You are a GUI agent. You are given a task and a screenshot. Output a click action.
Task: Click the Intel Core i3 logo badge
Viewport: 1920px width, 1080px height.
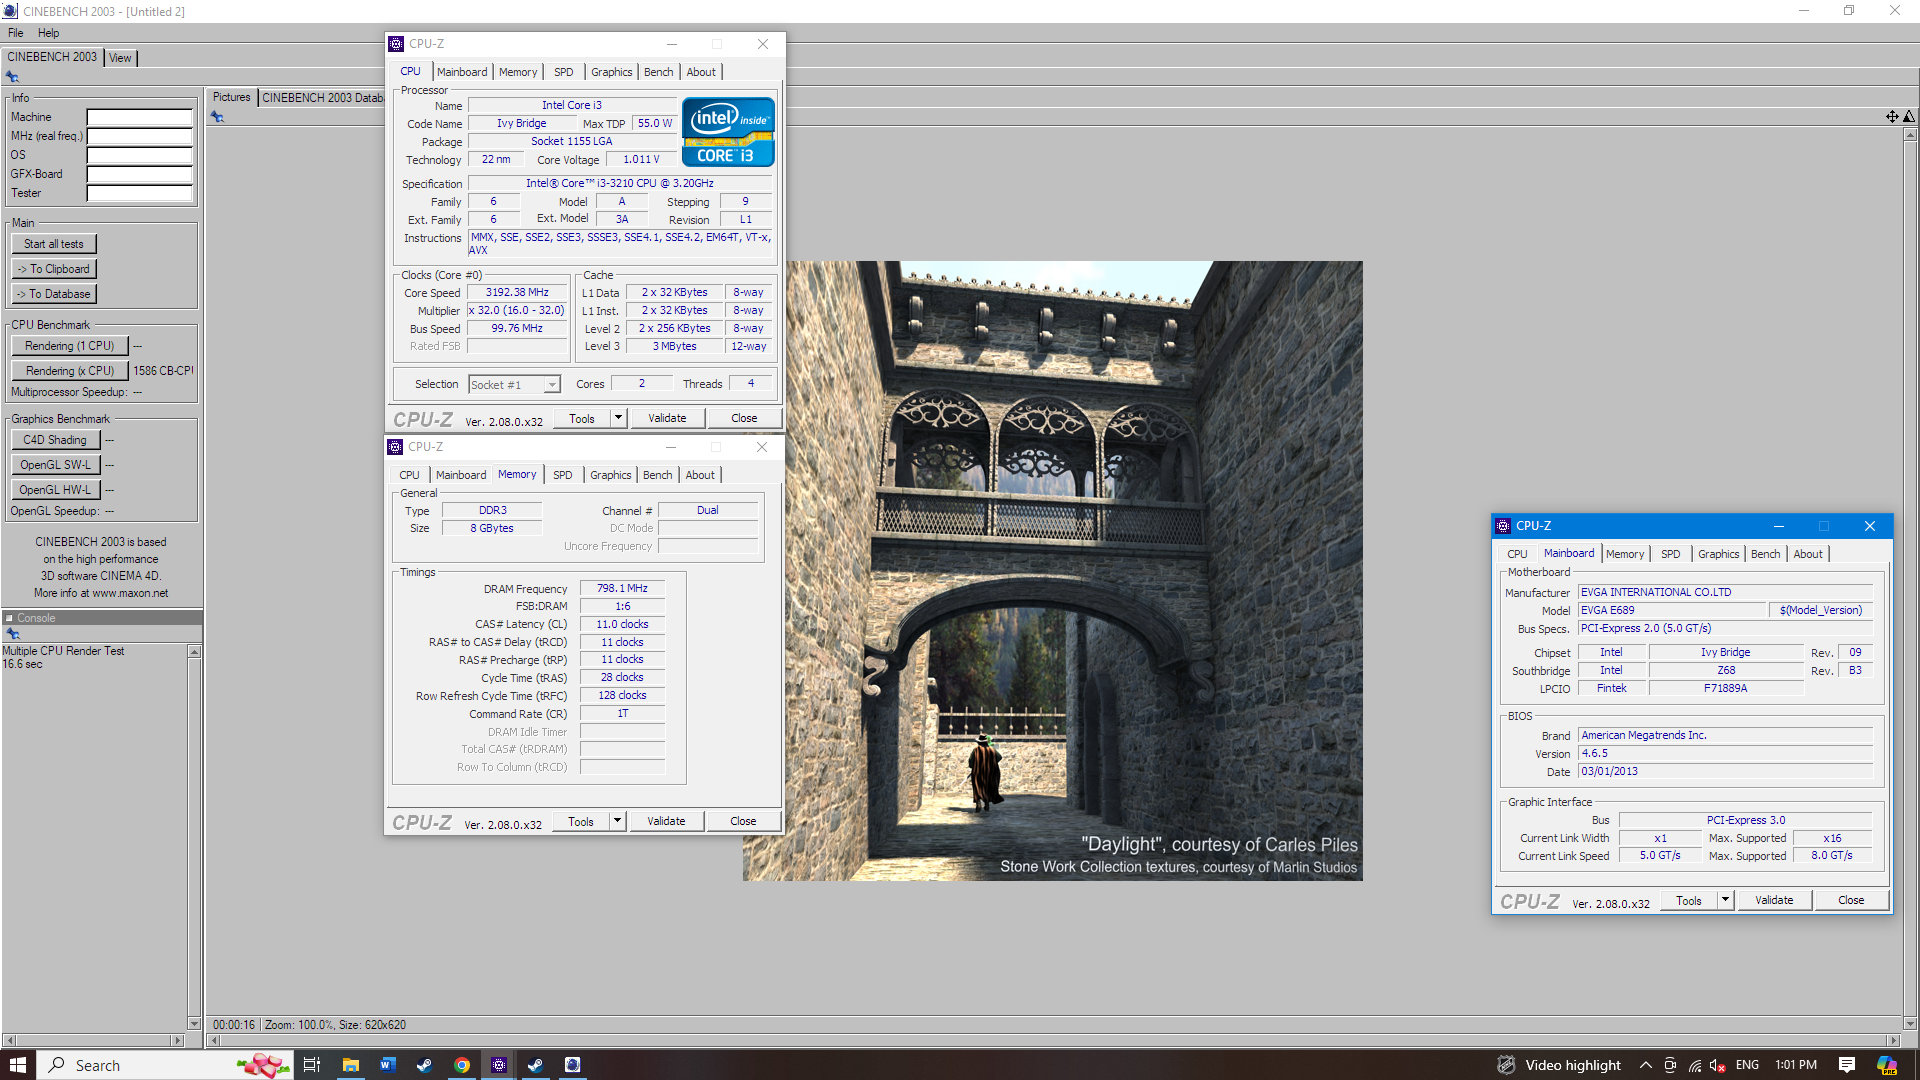(x=728, y=131)
